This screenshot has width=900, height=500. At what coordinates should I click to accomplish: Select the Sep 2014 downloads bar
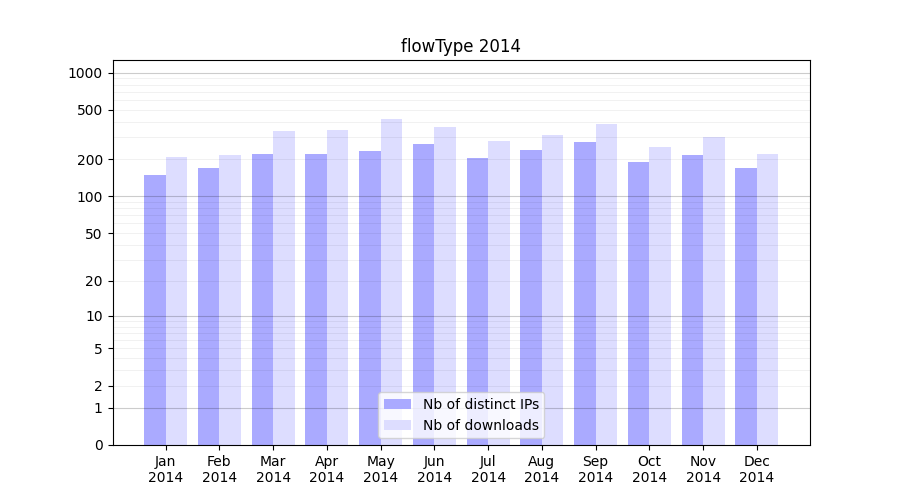(x=606, y=285)
